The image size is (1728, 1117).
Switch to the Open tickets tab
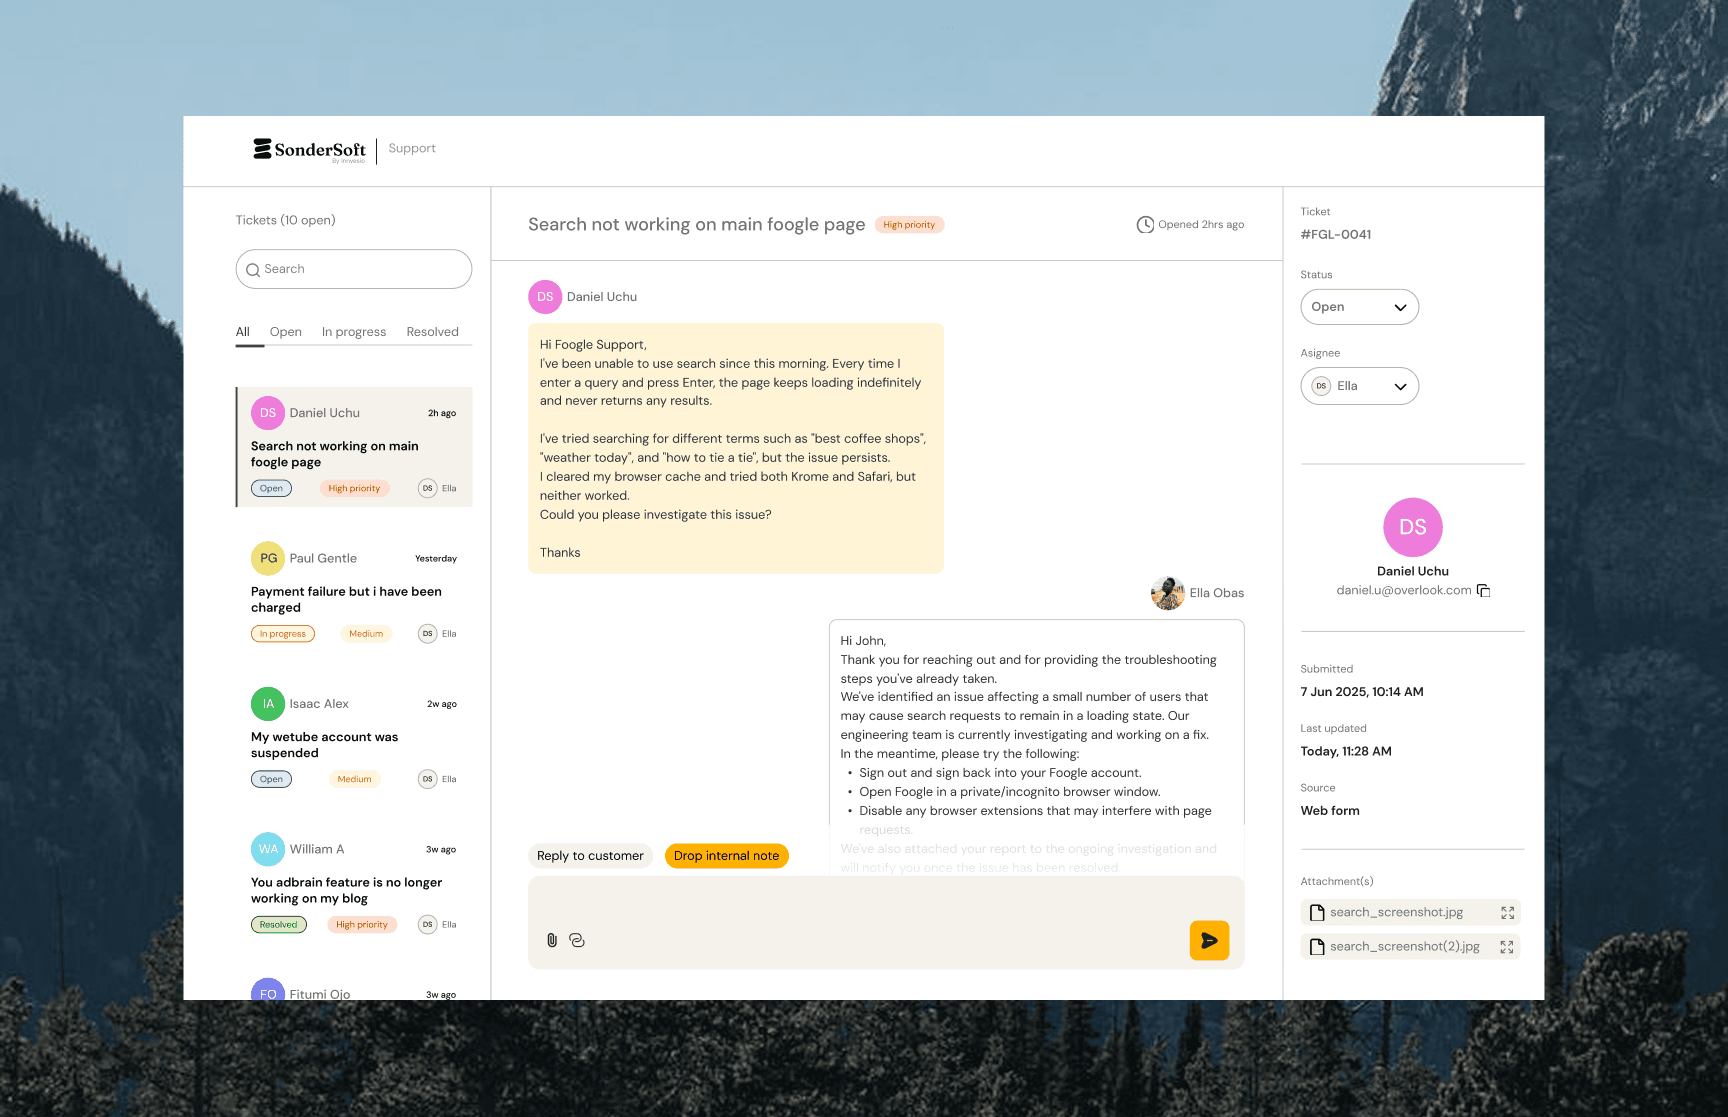tap(286, 332)
